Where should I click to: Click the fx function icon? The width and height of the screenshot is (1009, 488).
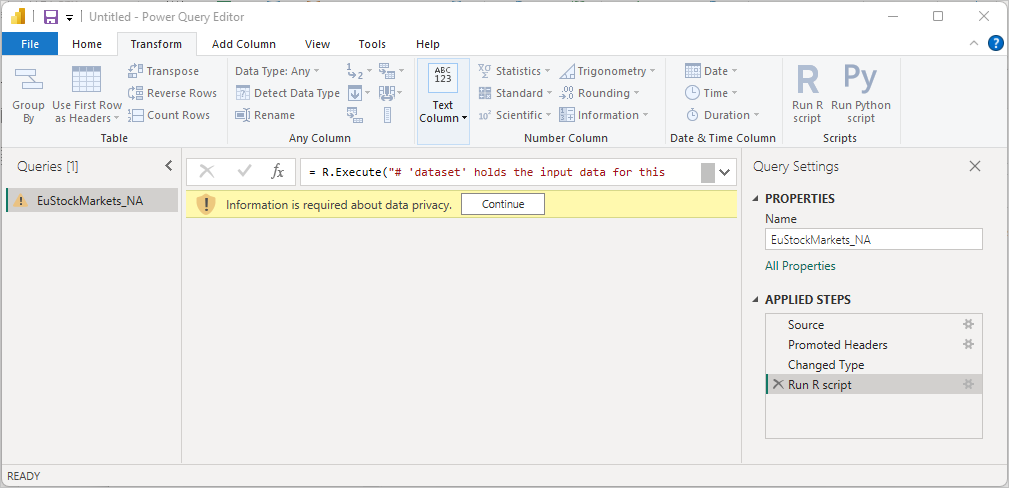click(x=277, y=172)
